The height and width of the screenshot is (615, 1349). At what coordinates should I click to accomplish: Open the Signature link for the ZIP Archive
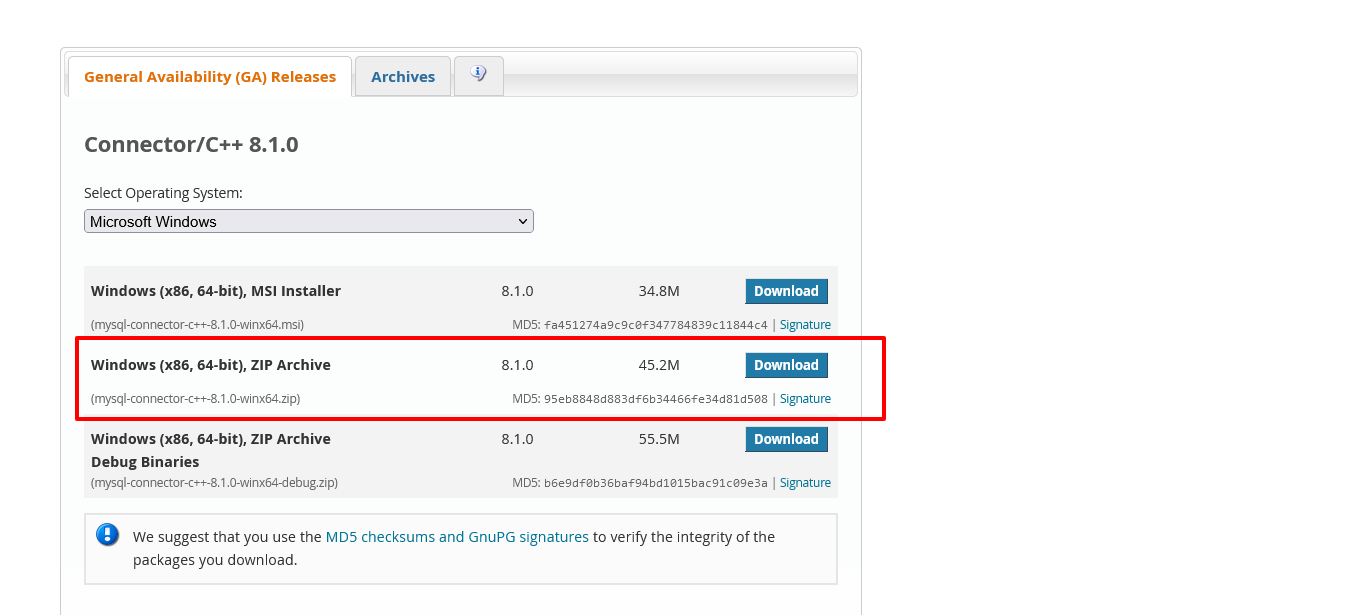(805, 398)
